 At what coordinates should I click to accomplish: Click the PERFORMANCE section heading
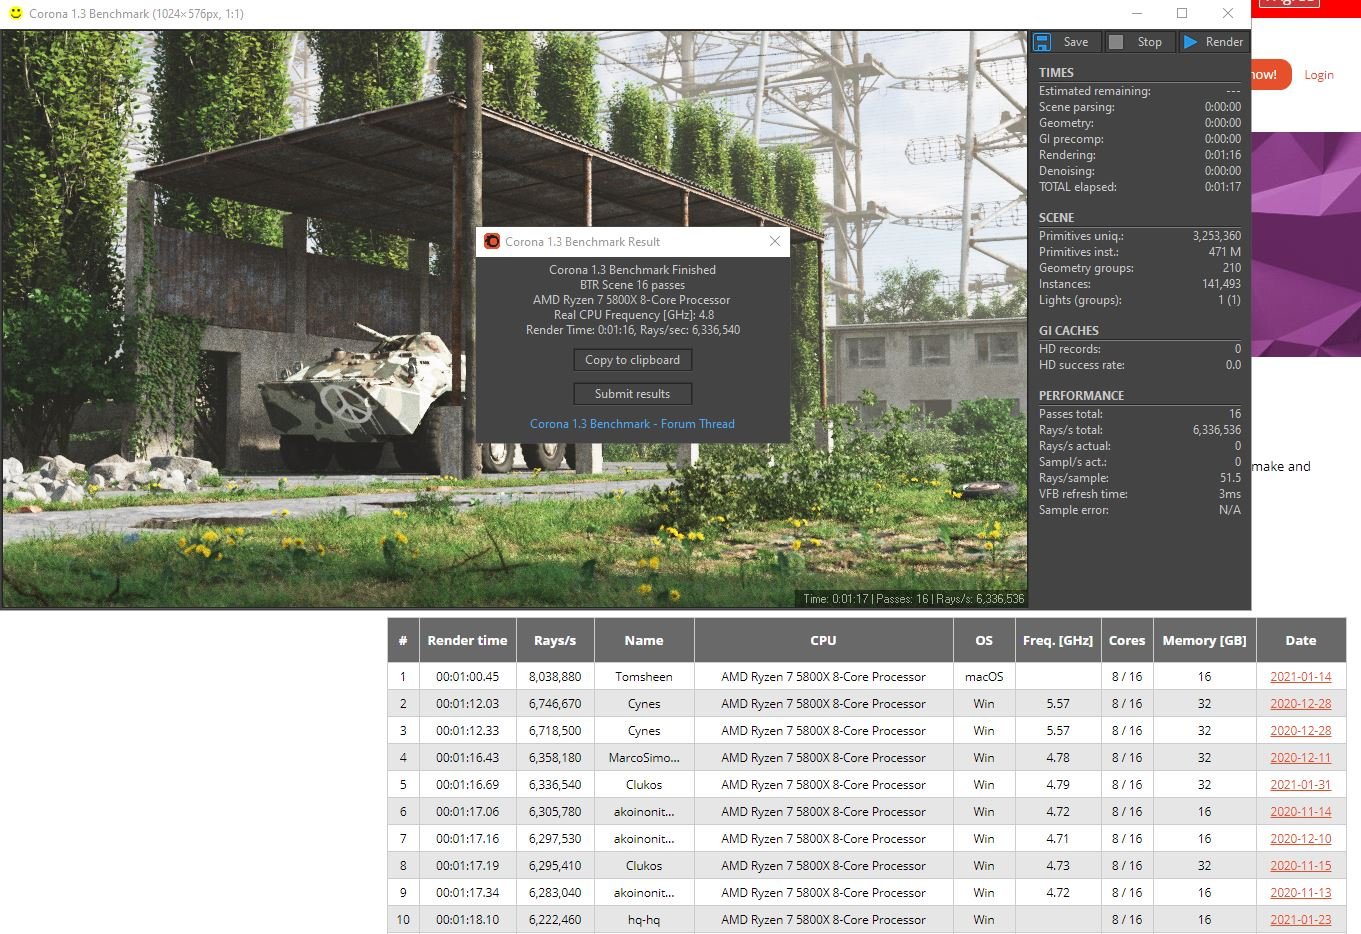click(1081, 396)
